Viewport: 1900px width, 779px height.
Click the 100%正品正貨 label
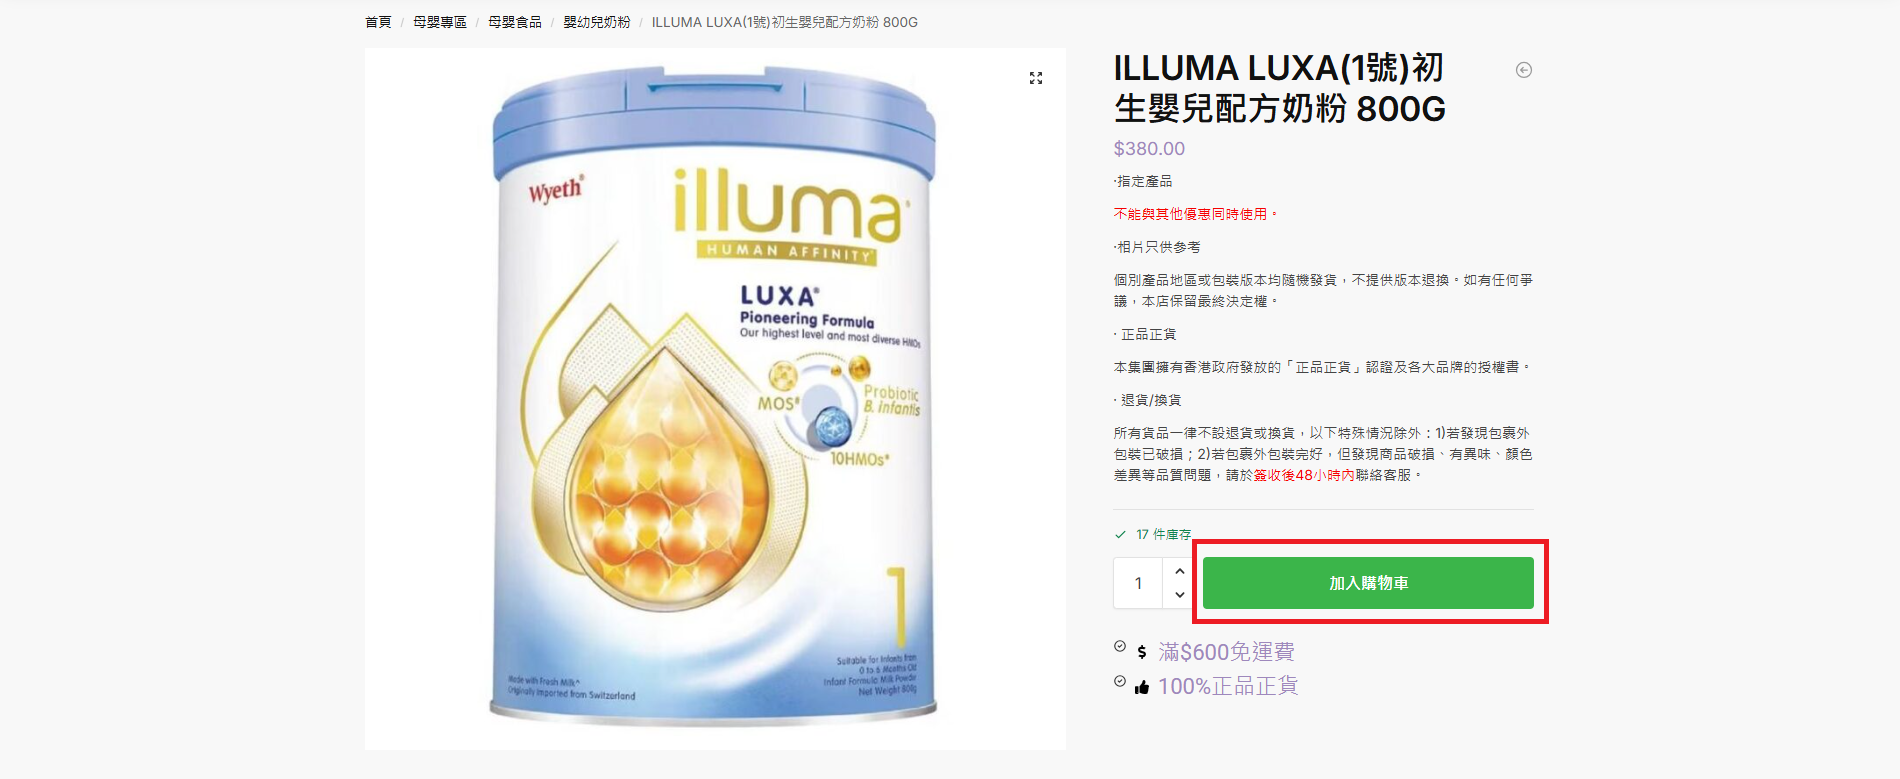(1228, 686)
